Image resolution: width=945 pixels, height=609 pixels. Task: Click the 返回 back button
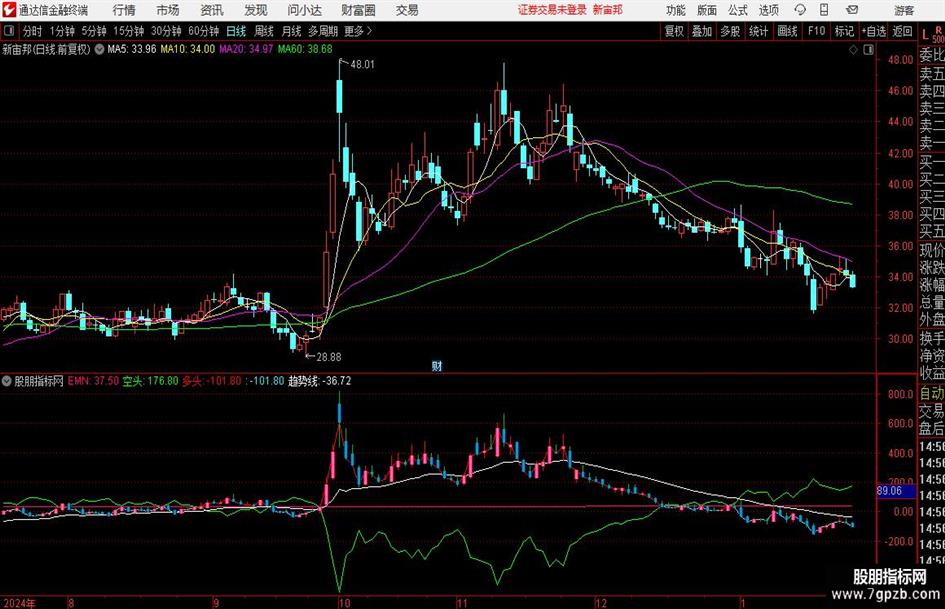pyautogui.click(x=902, y=31)
